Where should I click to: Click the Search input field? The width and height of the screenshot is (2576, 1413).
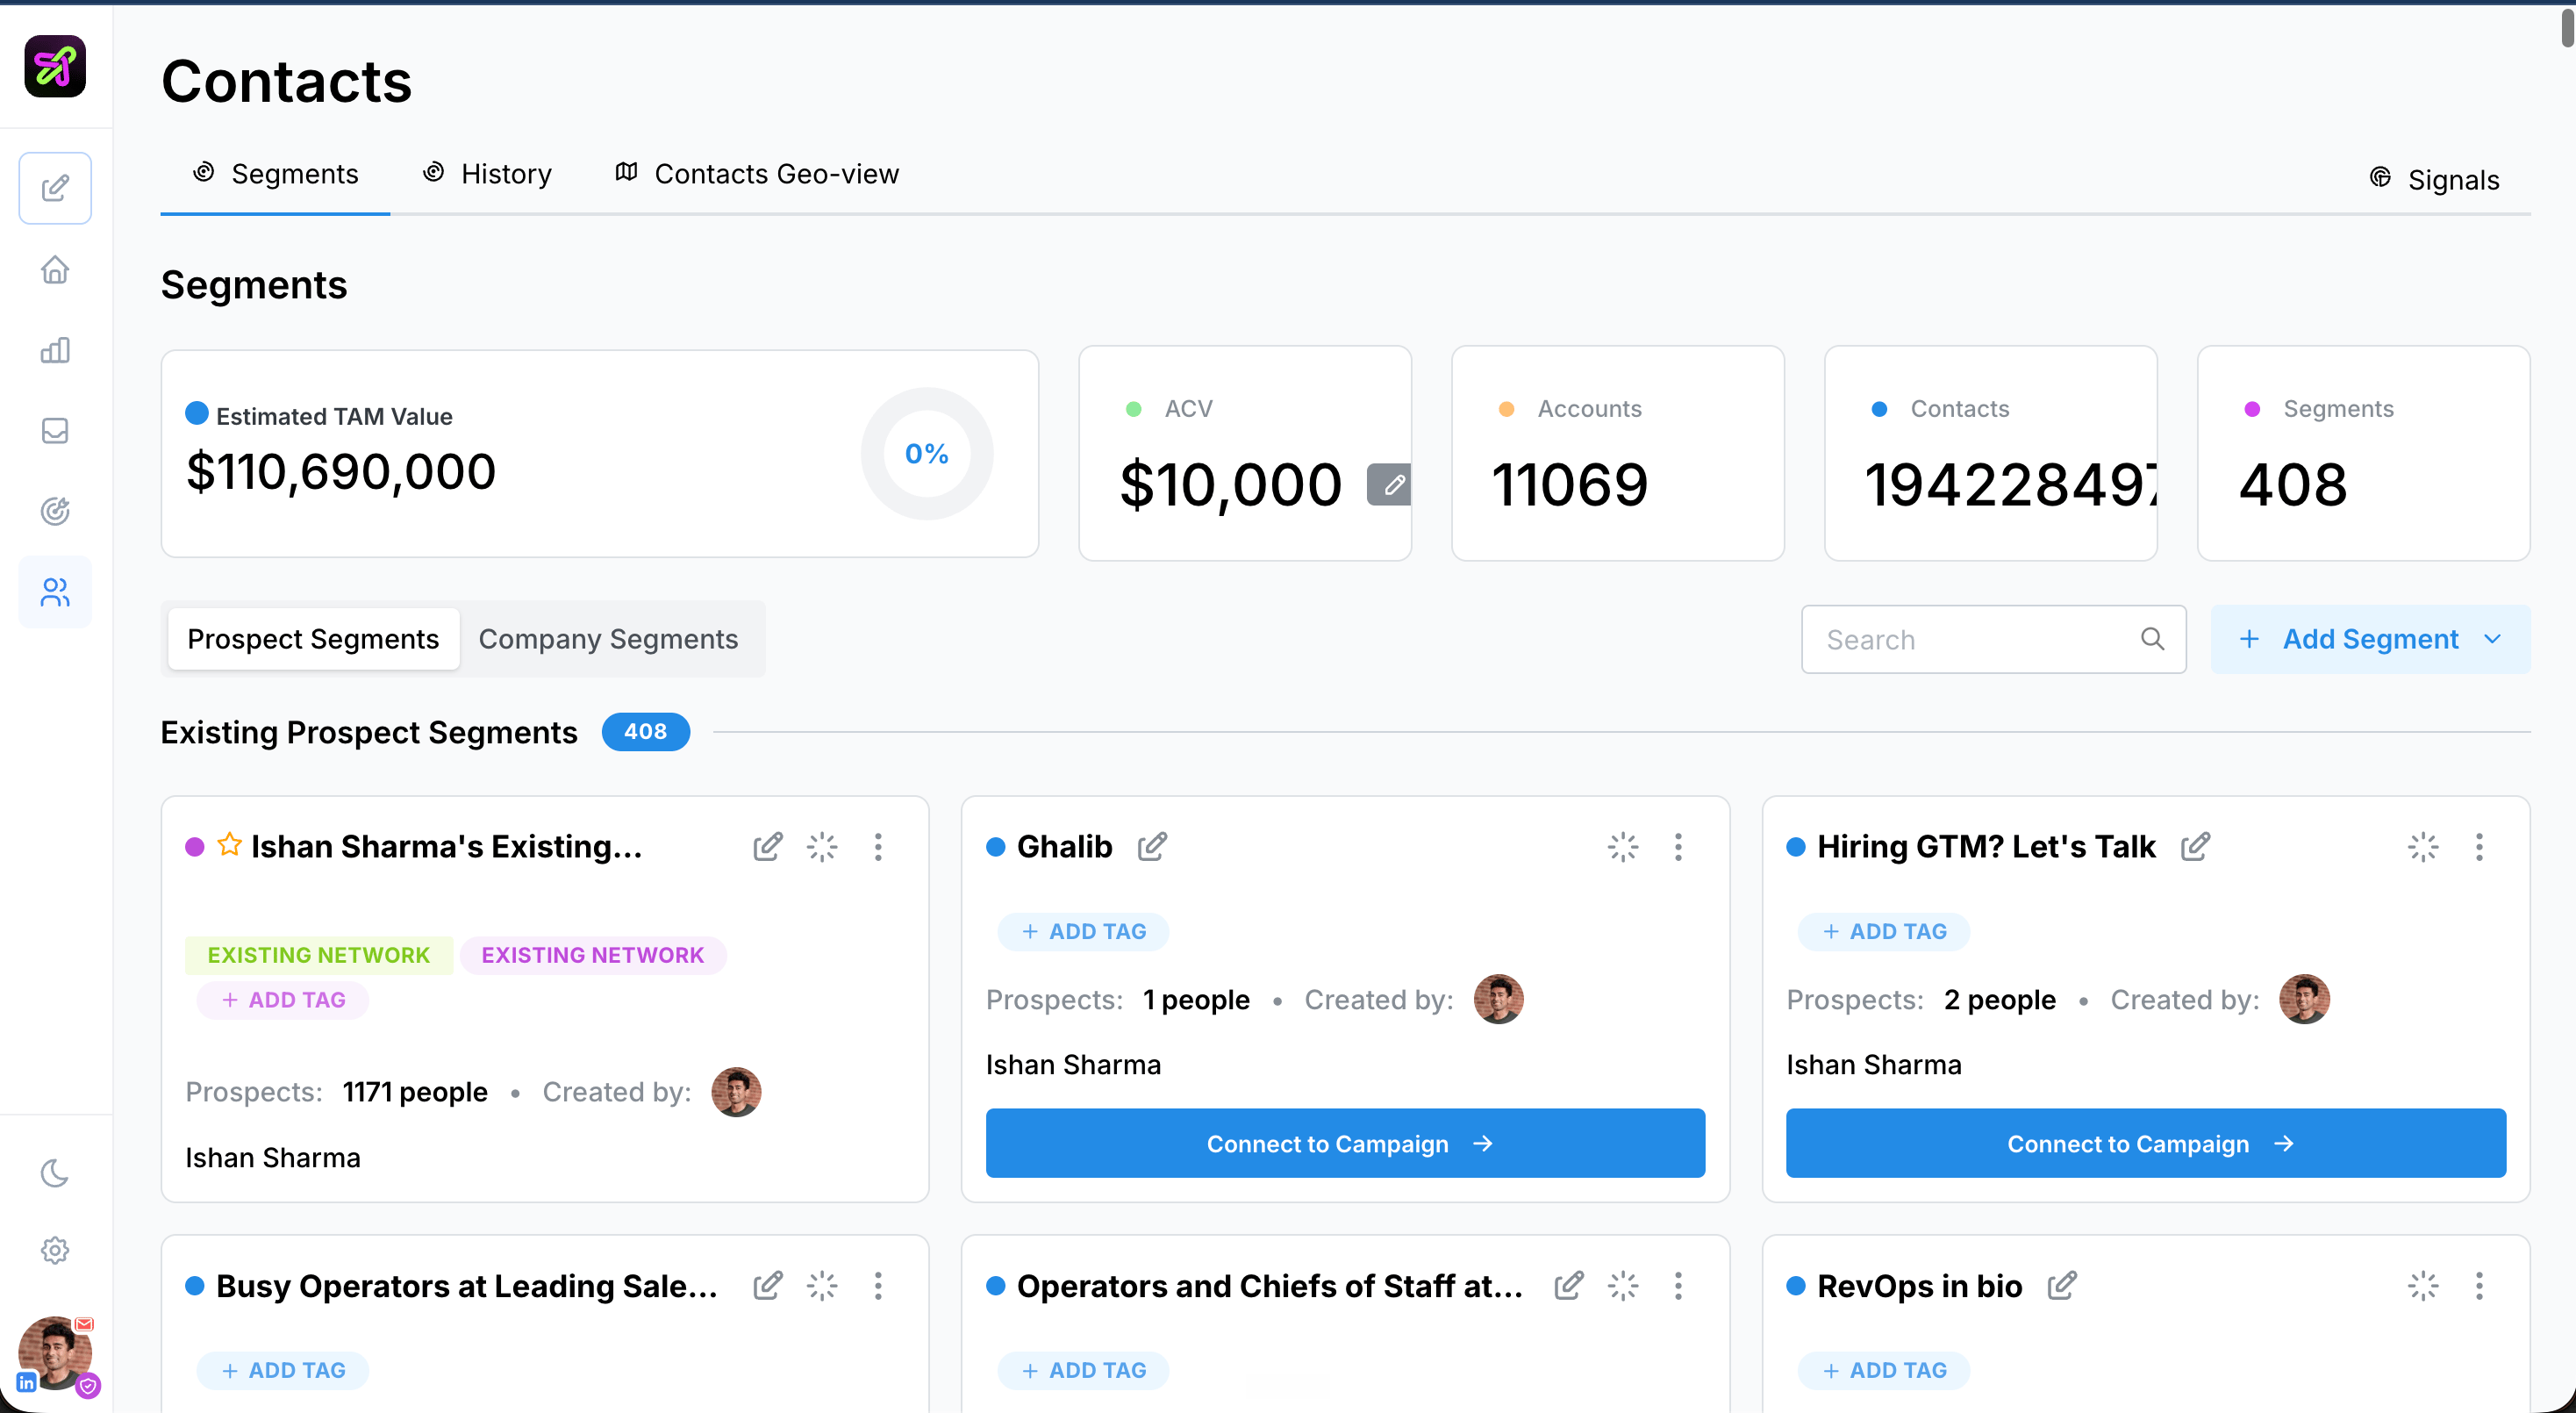tap(1993, 639)
